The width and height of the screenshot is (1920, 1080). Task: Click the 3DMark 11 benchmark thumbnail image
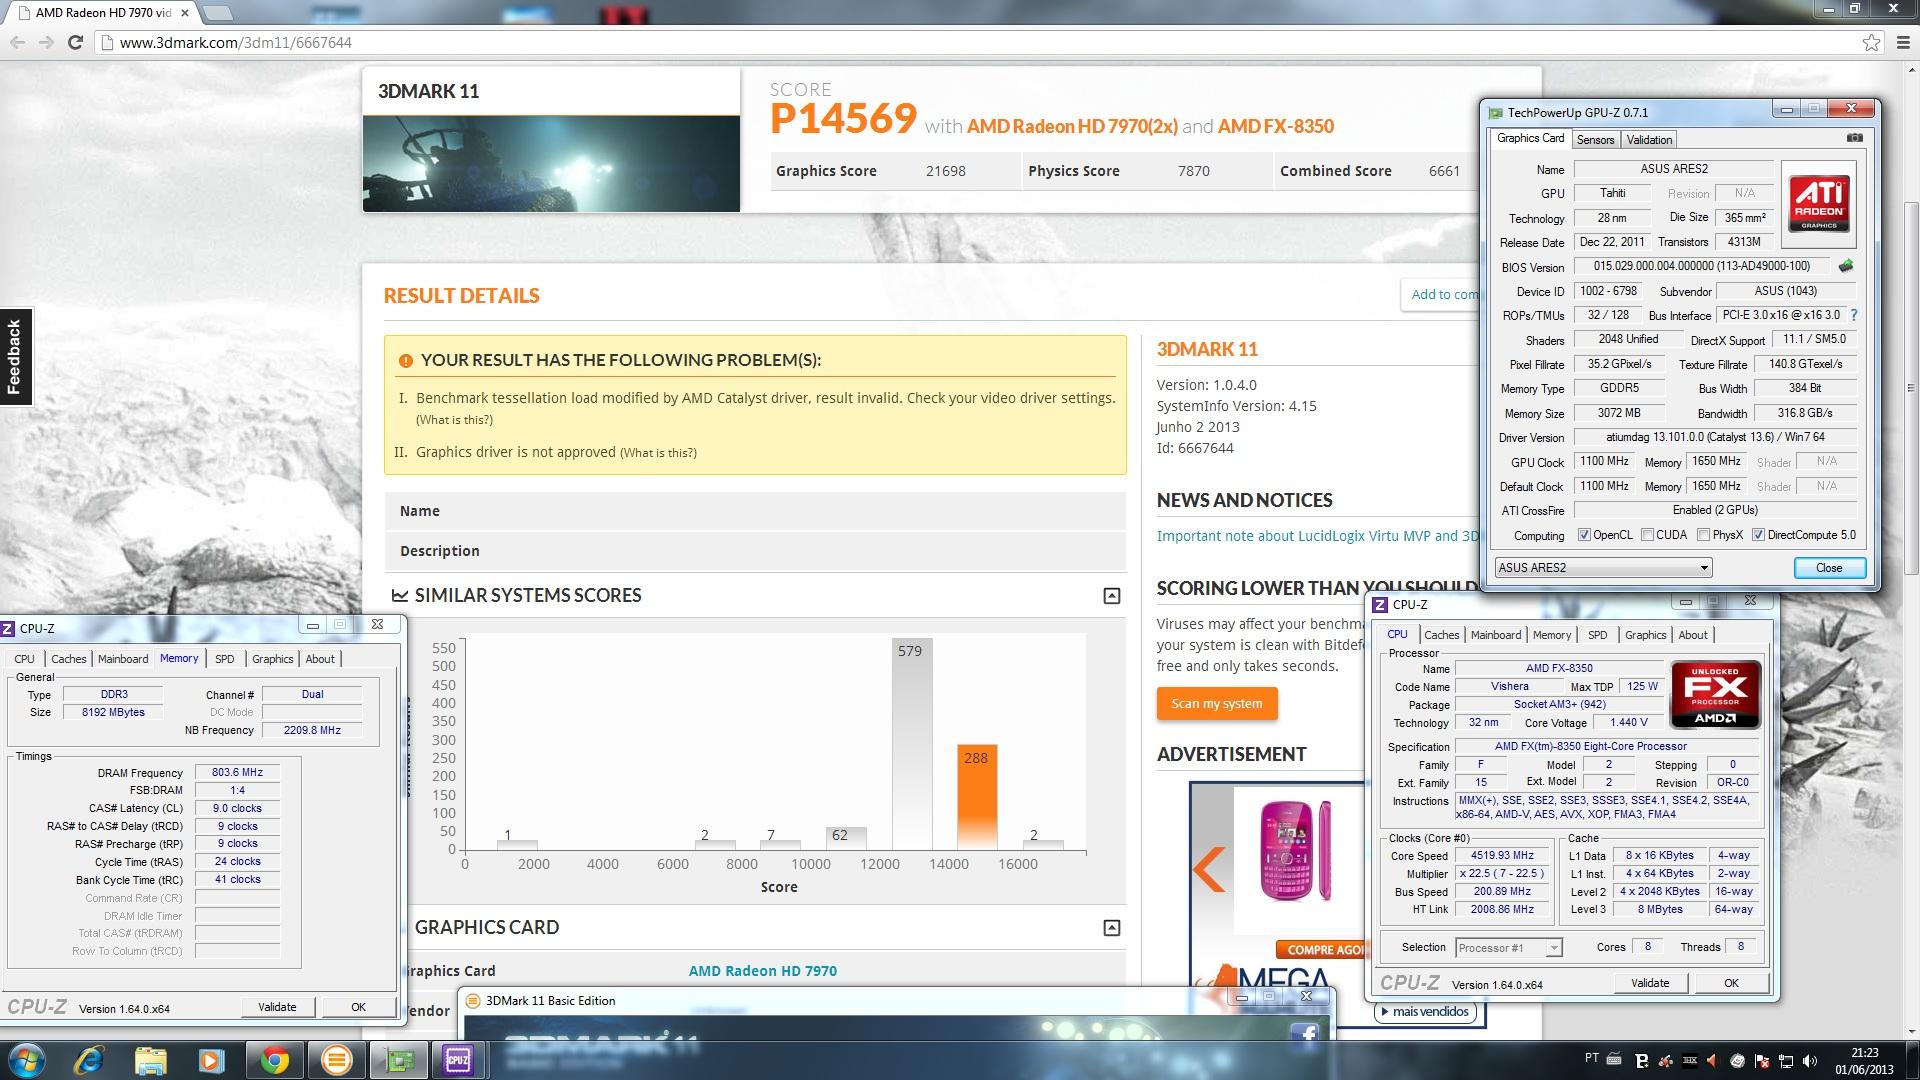551,164
